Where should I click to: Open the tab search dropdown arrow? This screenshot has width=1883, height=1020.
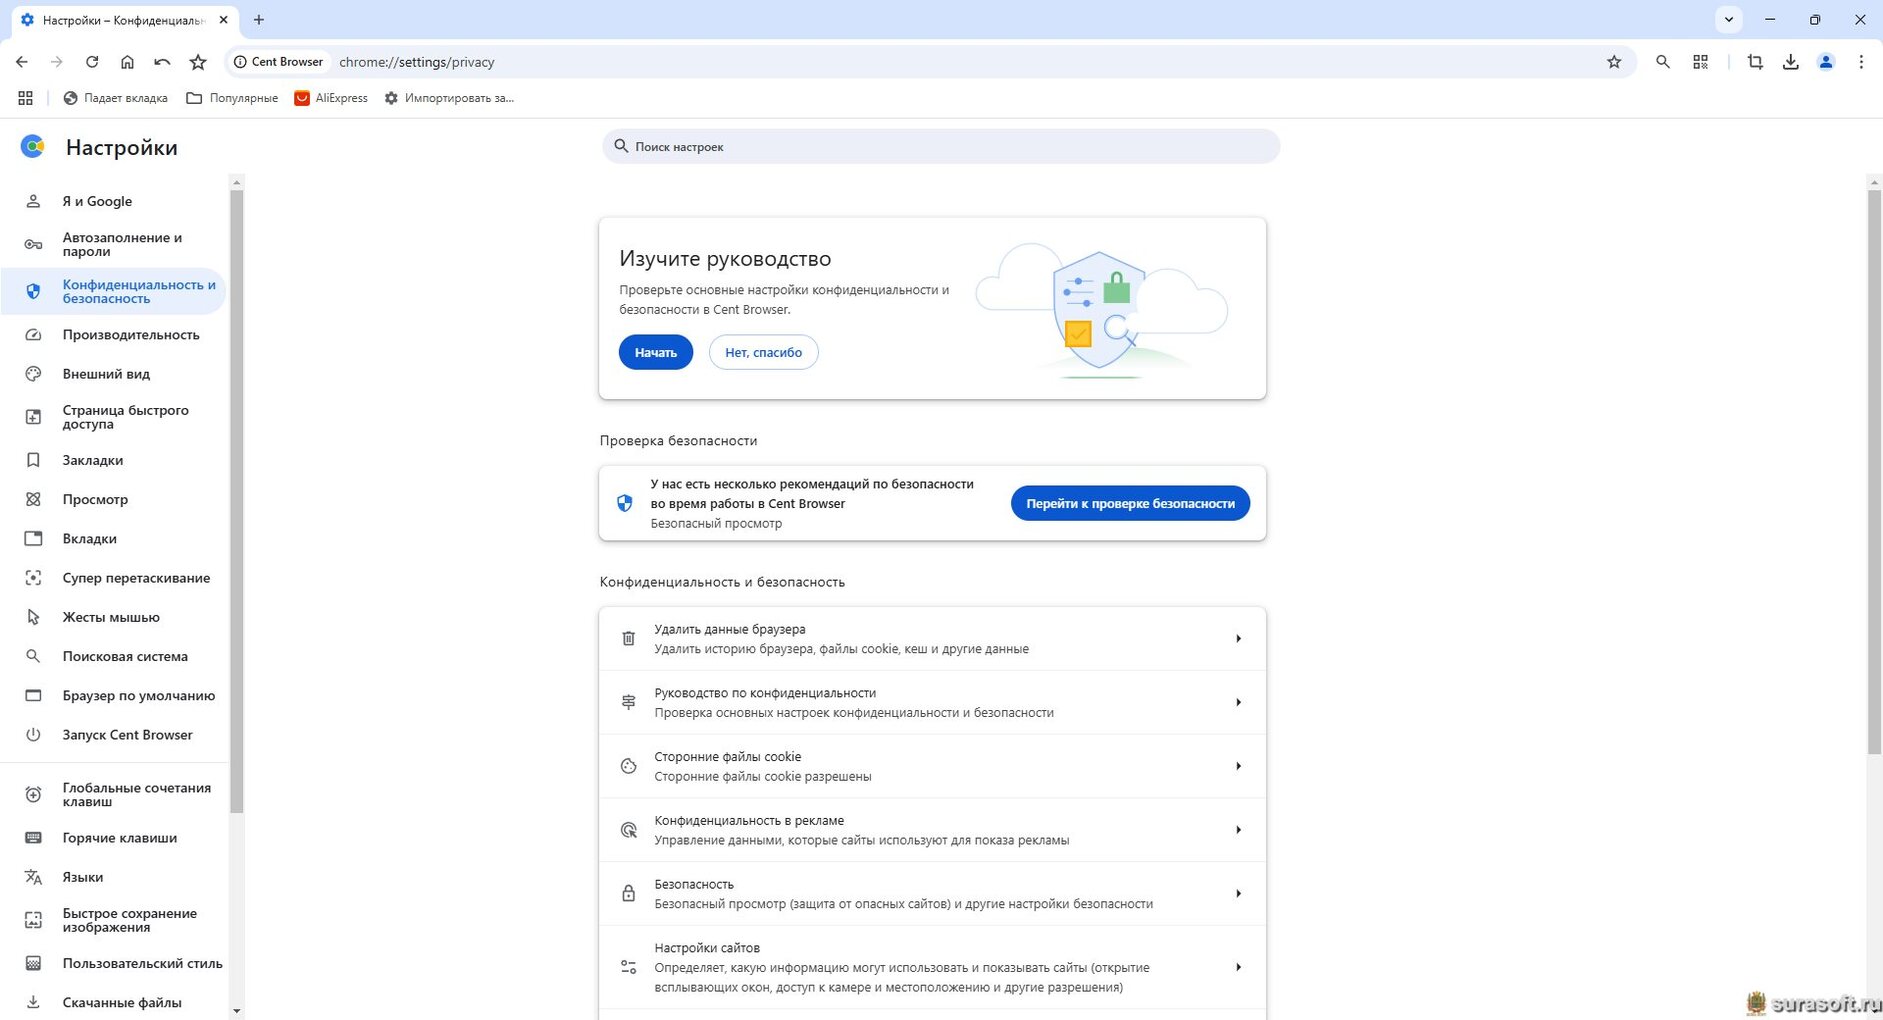(1729, 20)
